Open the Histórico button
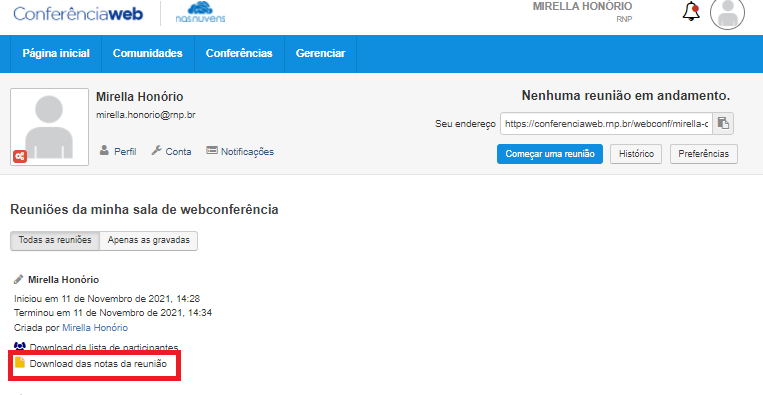Image resolution: width=763 pixels, height=395 pixels. coord(636,154)
